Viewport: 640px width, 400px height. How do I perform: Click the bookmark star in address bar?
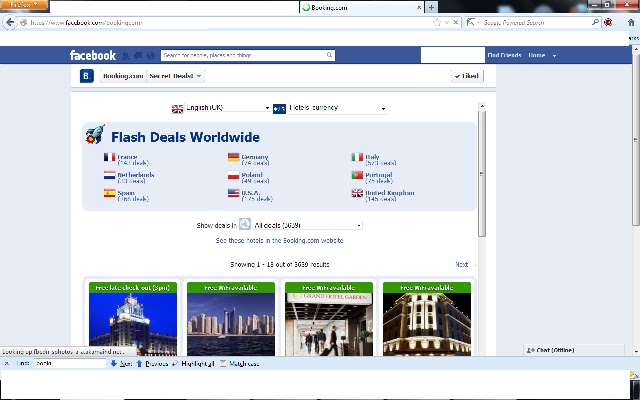[x=437, y=22]
